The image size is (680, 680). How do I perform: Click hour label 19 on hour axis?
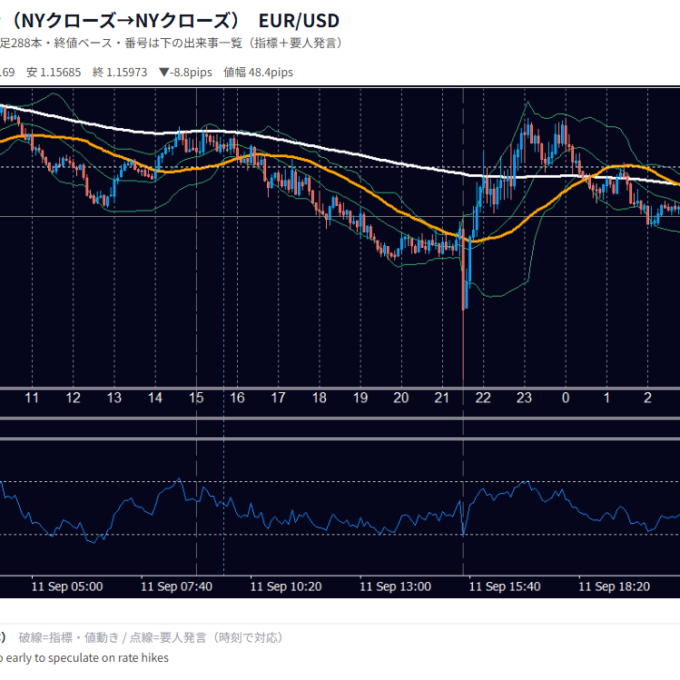coord(360,398)
